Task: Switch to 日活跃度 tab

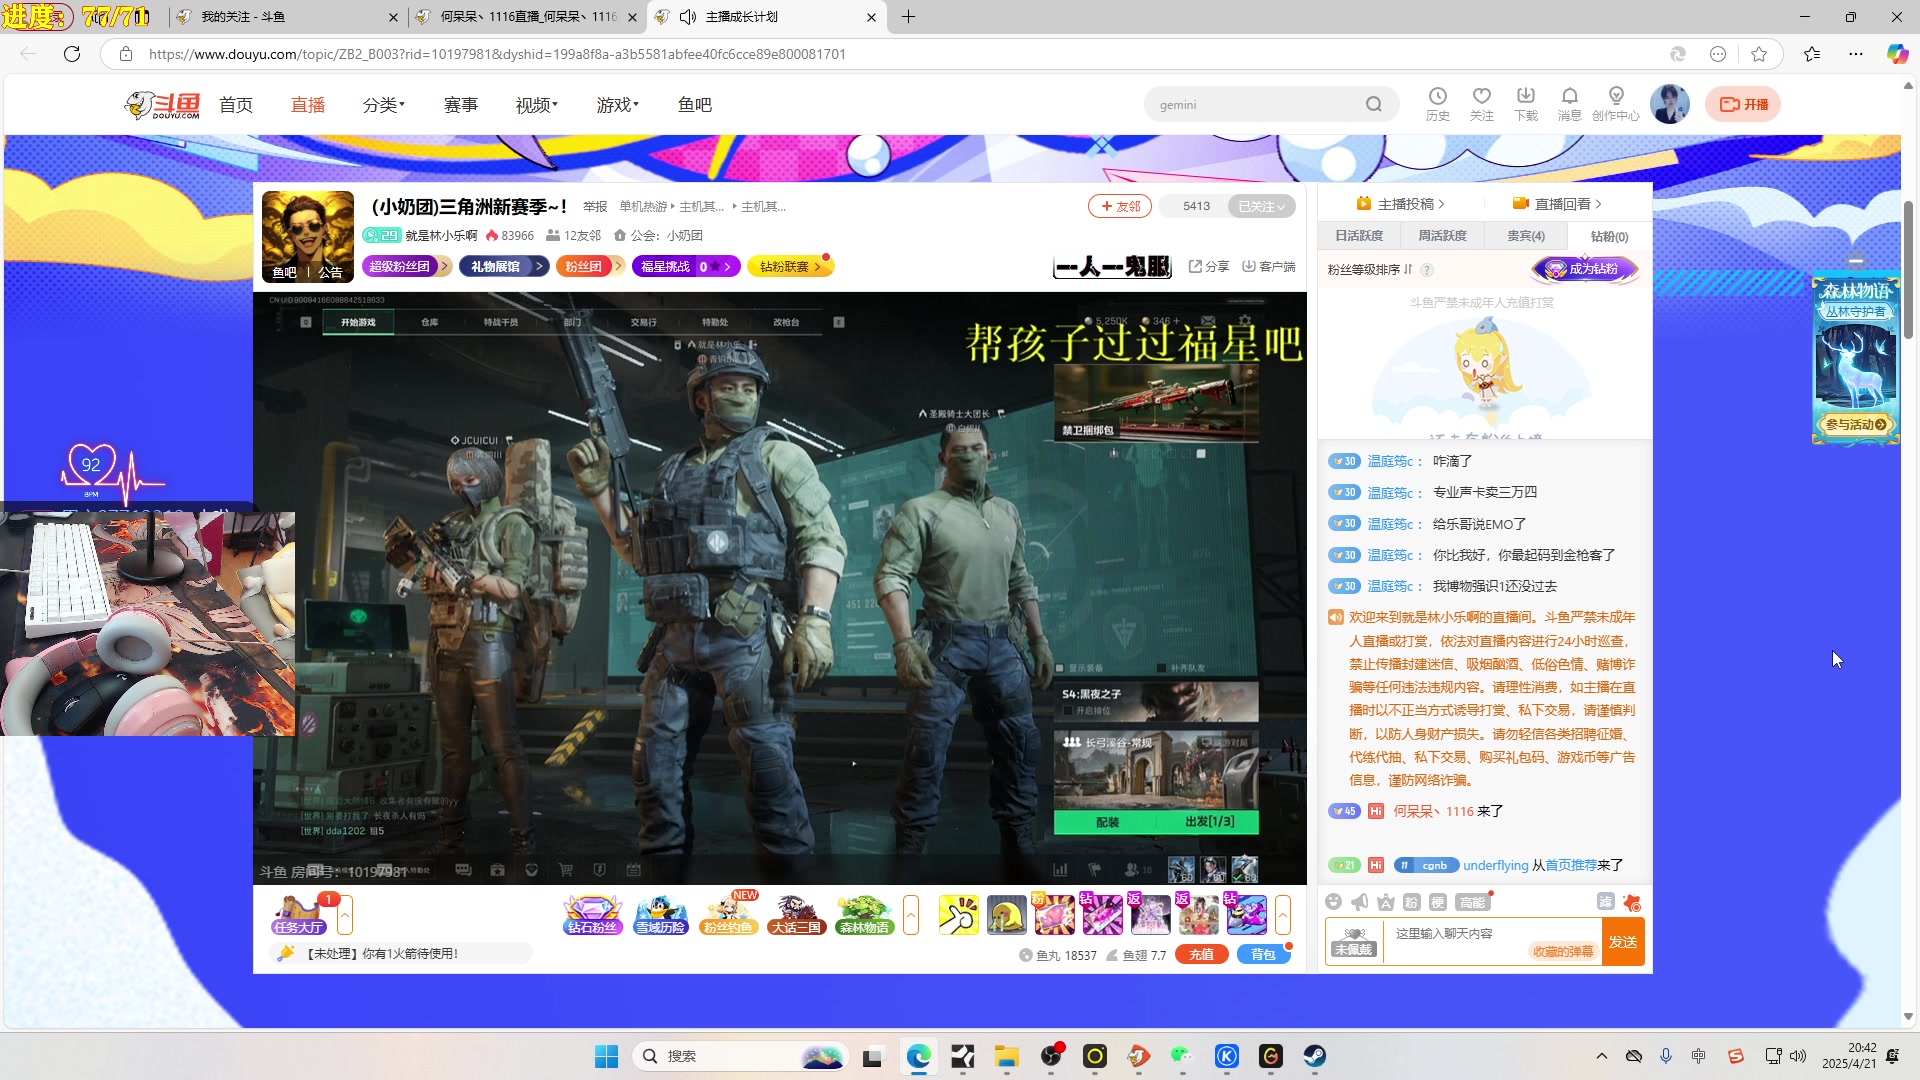Action: [1359, 236]
